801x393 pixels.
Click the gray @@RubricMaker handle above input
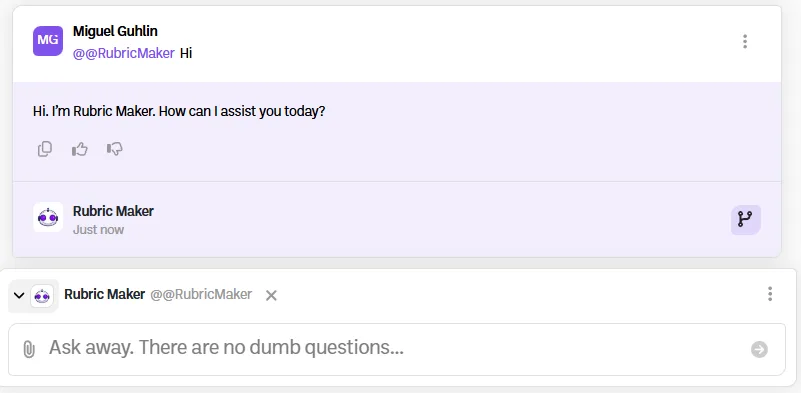click(x=201, y=294)
